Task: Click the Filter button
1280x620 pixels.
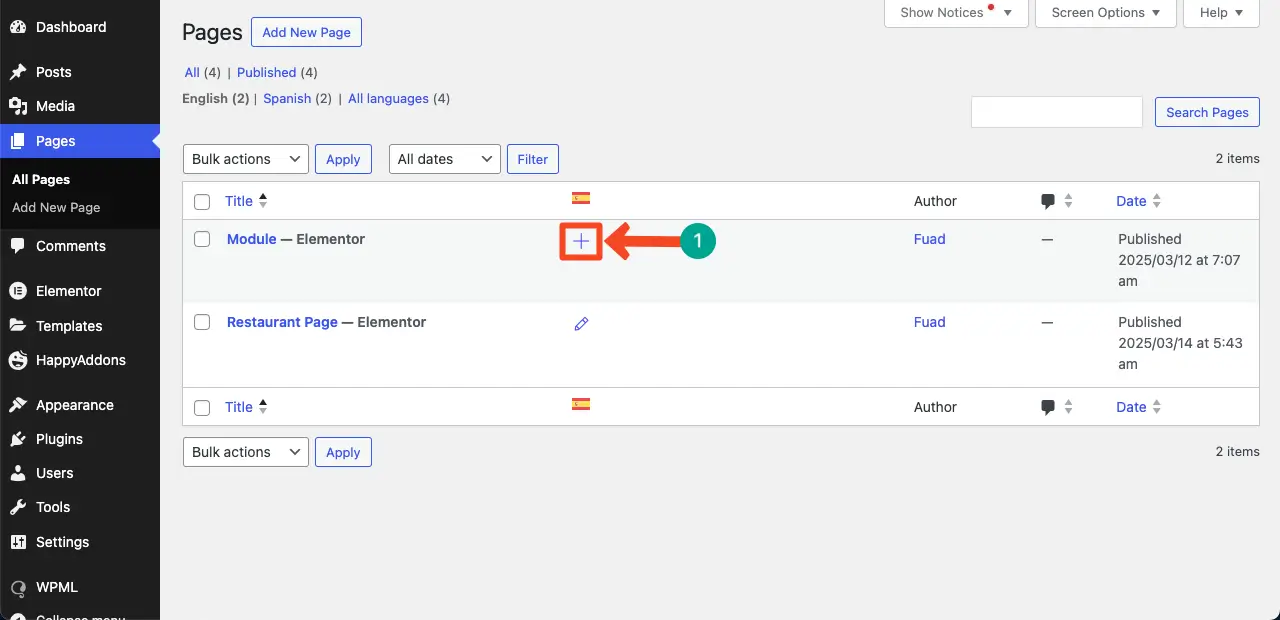Action: click(x=533, y=159)
